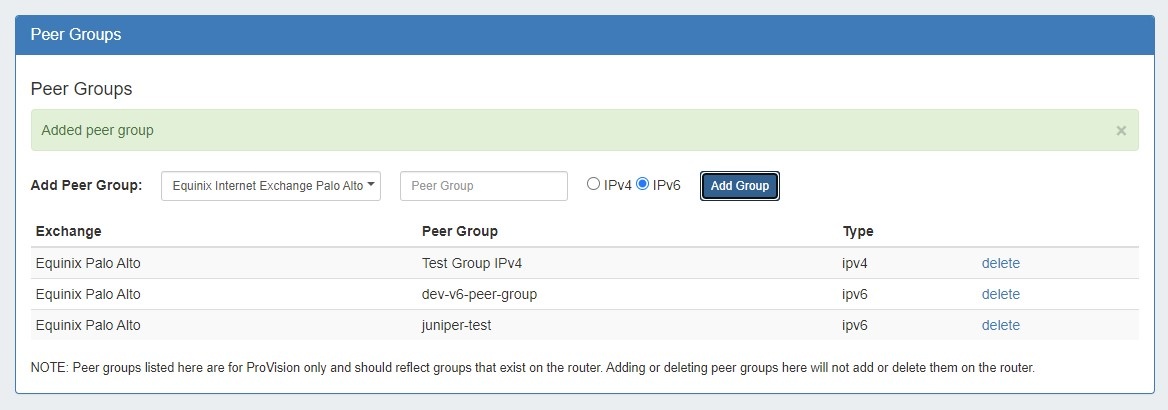Select the IPv6 radio button
The image size is (1168, 410).
pyautogui.click(x=643, y=184)
